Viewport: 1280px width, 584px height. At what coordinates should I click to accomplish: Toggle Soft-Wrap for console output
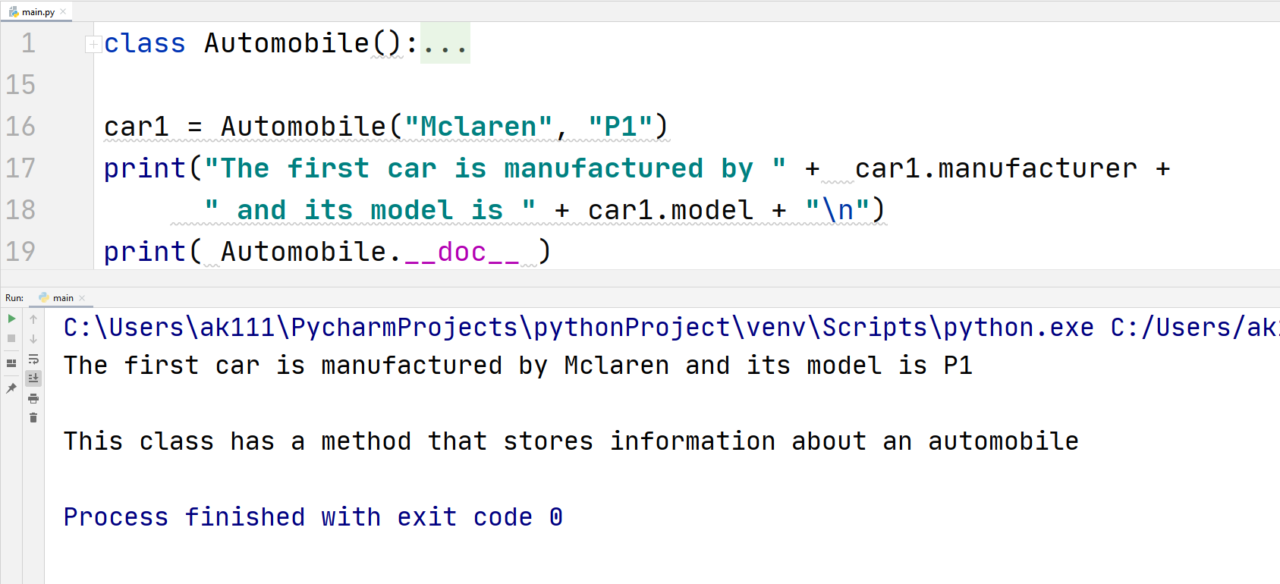[x=34, y=359]
